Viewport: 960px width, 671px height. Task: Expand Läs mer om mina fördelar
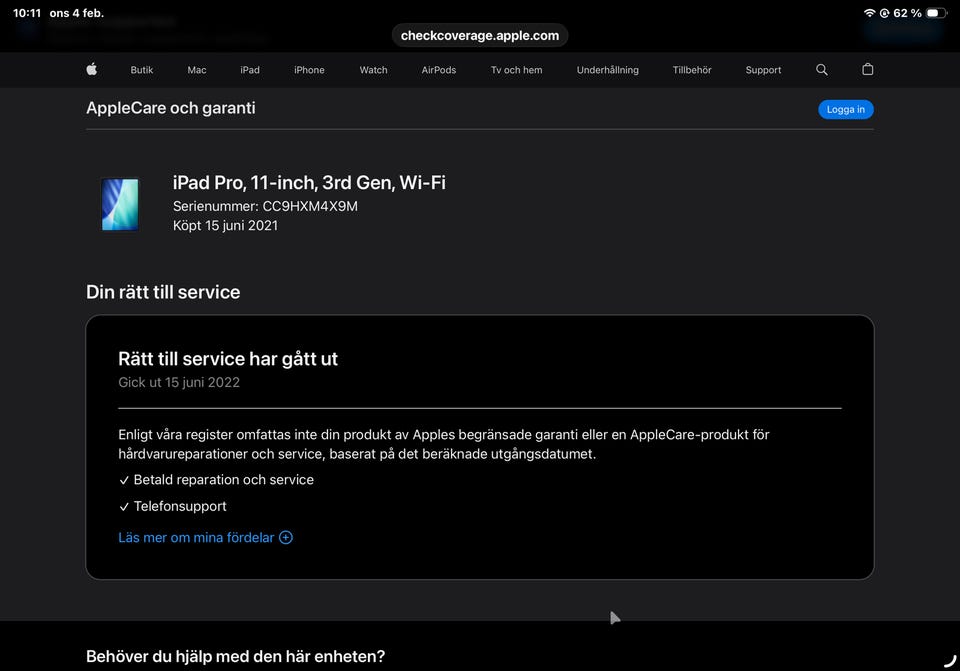pyautogui.click(x=196, y=537)
